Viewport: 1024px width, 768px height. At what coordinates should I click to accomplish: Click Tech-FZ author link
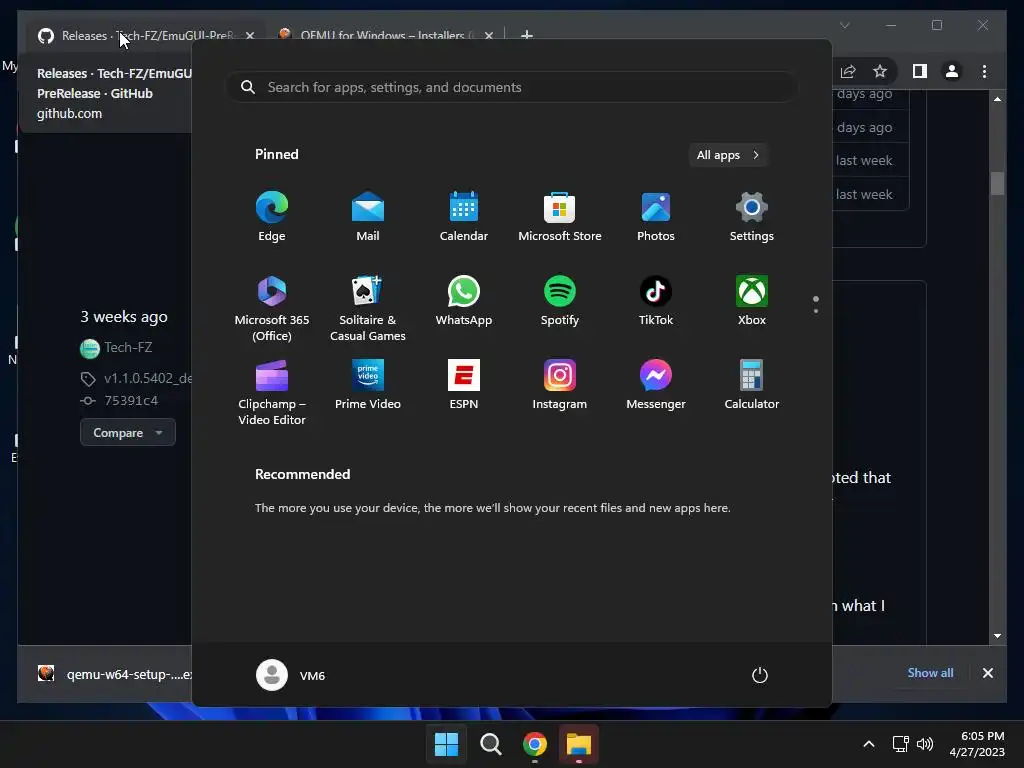[x=128, y=347]
